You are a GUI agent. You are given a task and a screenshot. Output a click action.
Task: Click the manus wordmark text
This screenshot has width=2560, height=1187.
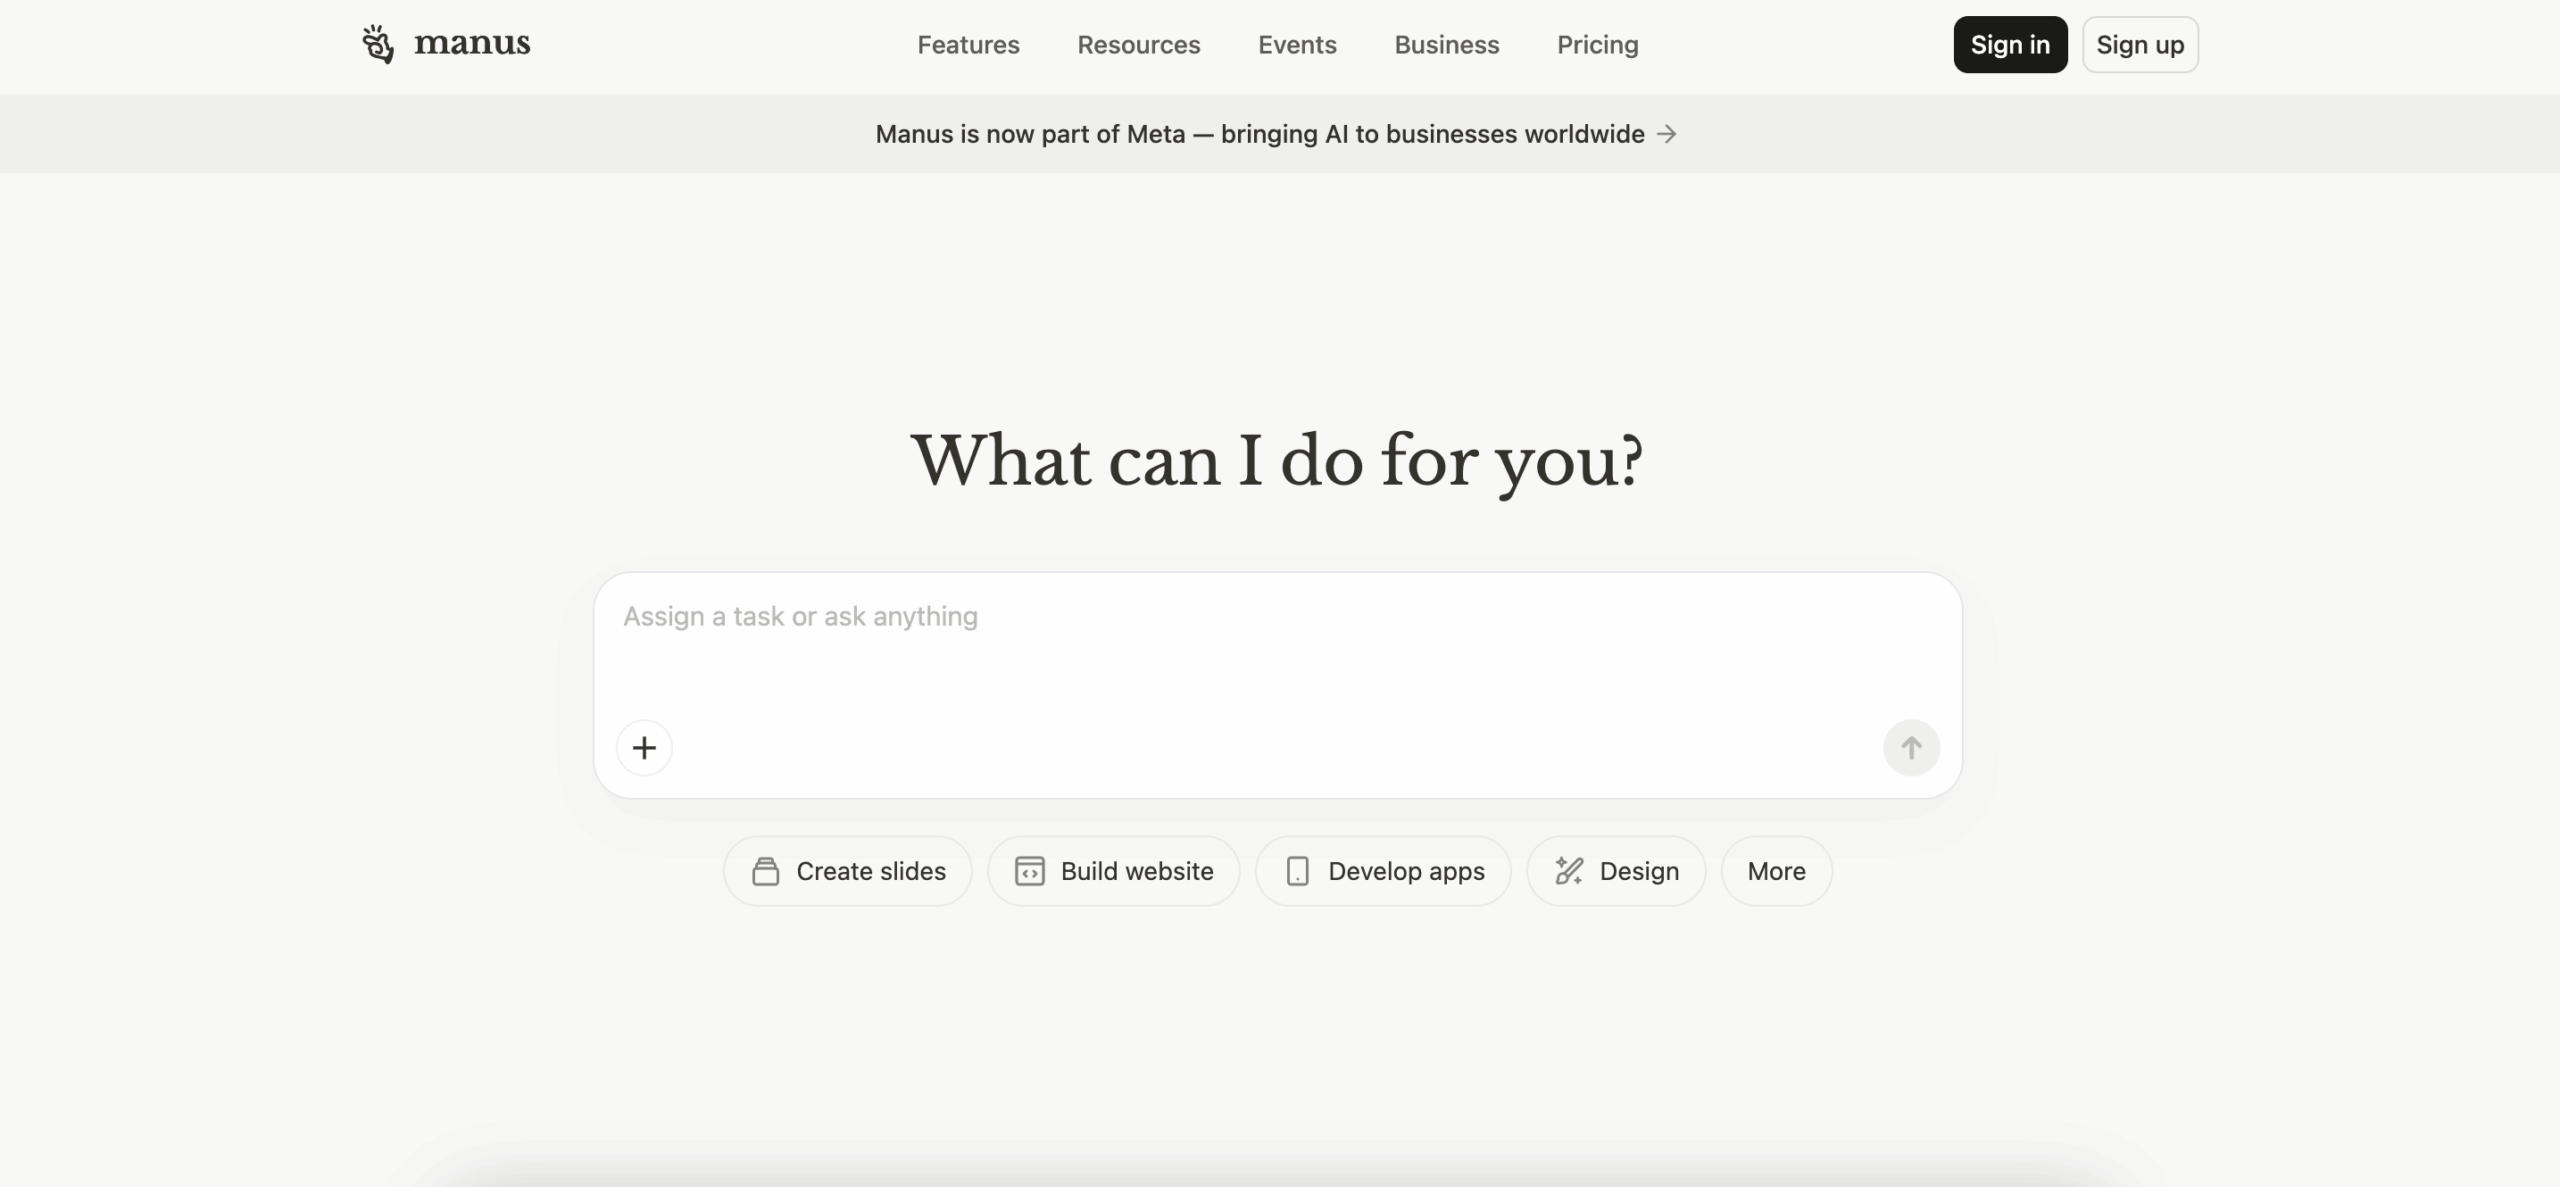click(x=472, y=44)
